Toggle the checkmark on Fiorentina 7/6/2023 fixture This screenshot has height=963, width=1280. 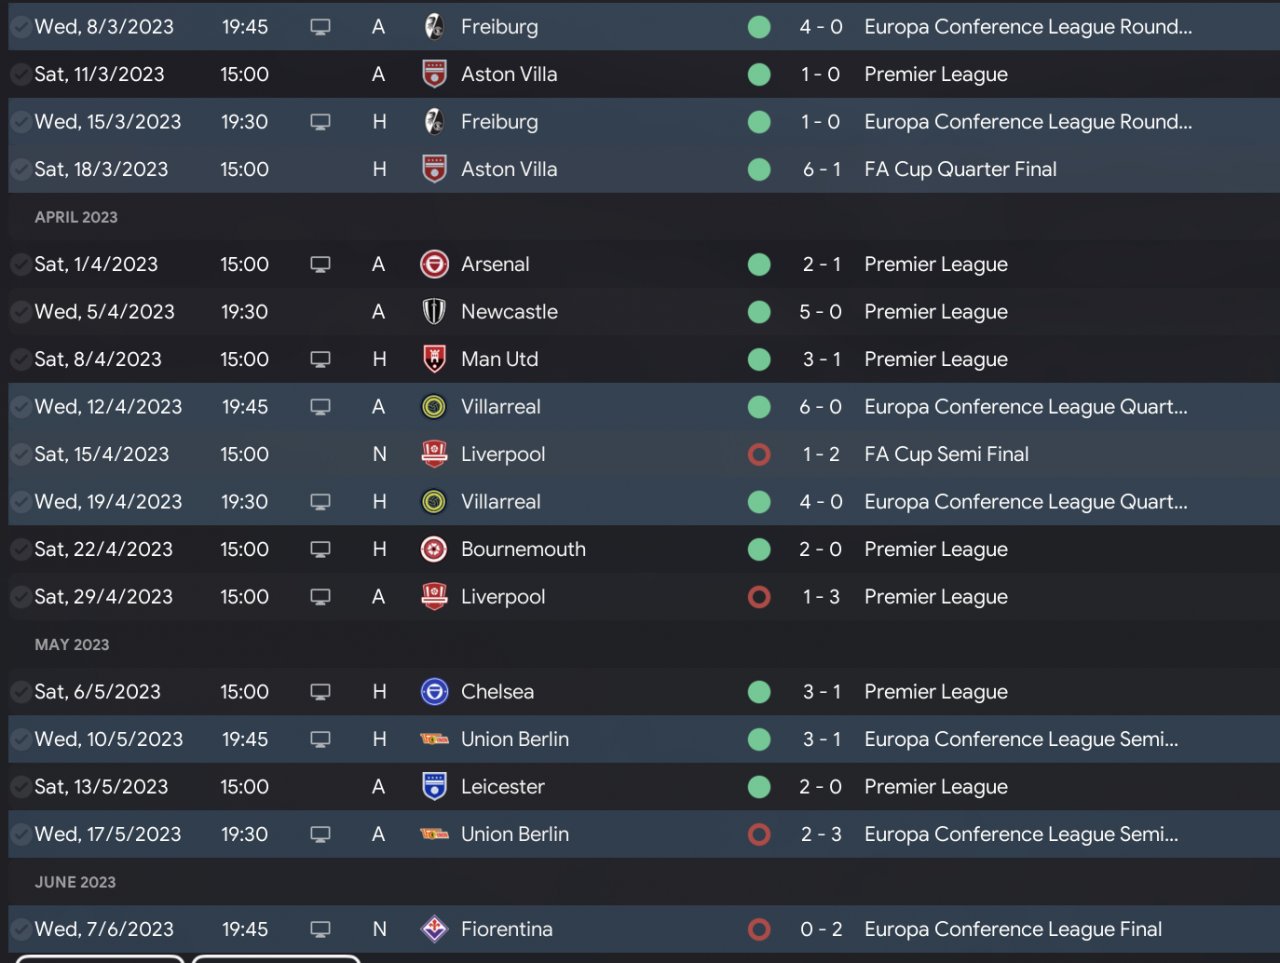[20, 929]
